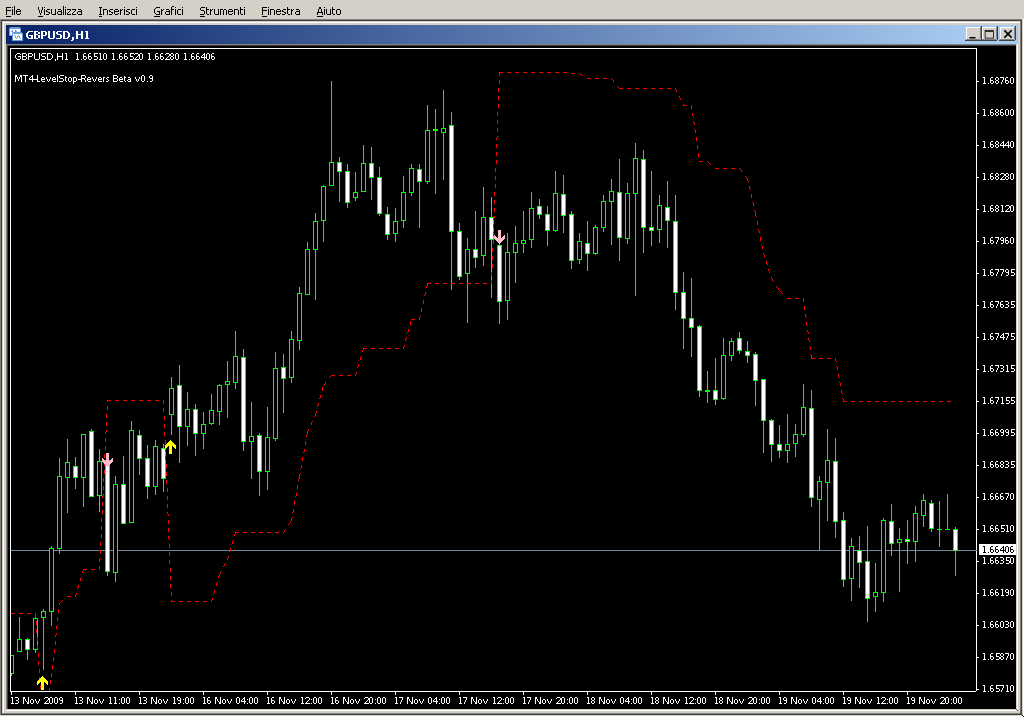The height and width of the screenshot is (717, 1024).
Task: Click the 1.68120 price scale label
Action: (x=999, y=209)
